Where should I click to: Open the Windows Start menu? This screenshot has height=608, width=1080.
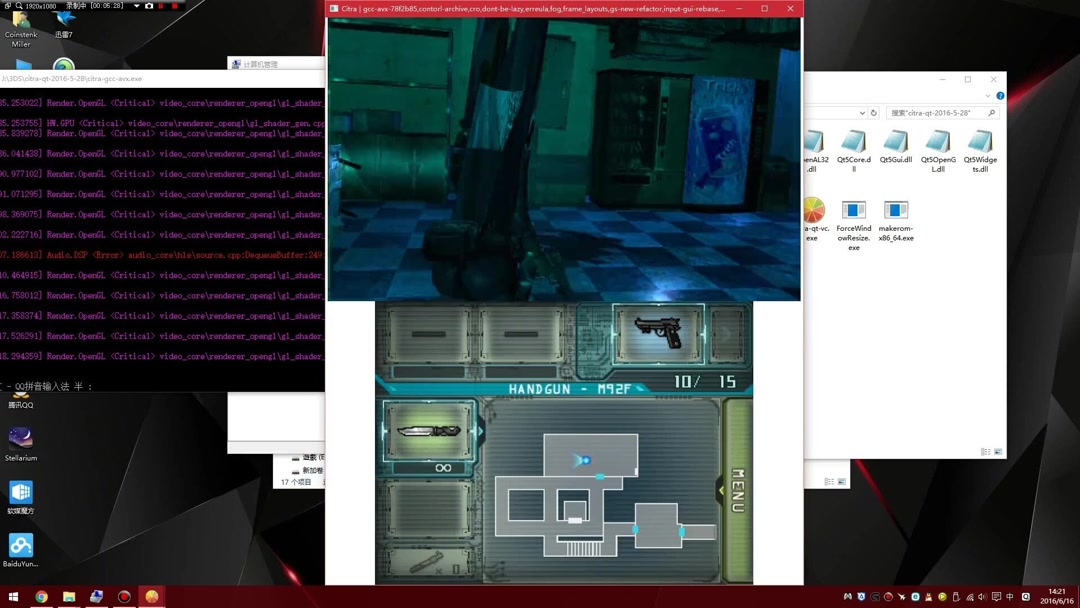pos(12,597)
